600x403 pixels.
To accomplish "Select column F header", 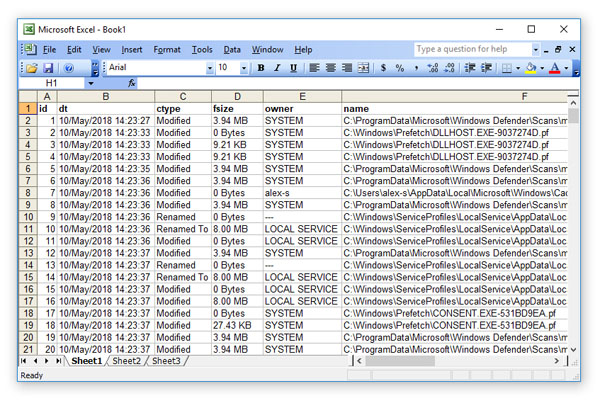I will 454,96.
